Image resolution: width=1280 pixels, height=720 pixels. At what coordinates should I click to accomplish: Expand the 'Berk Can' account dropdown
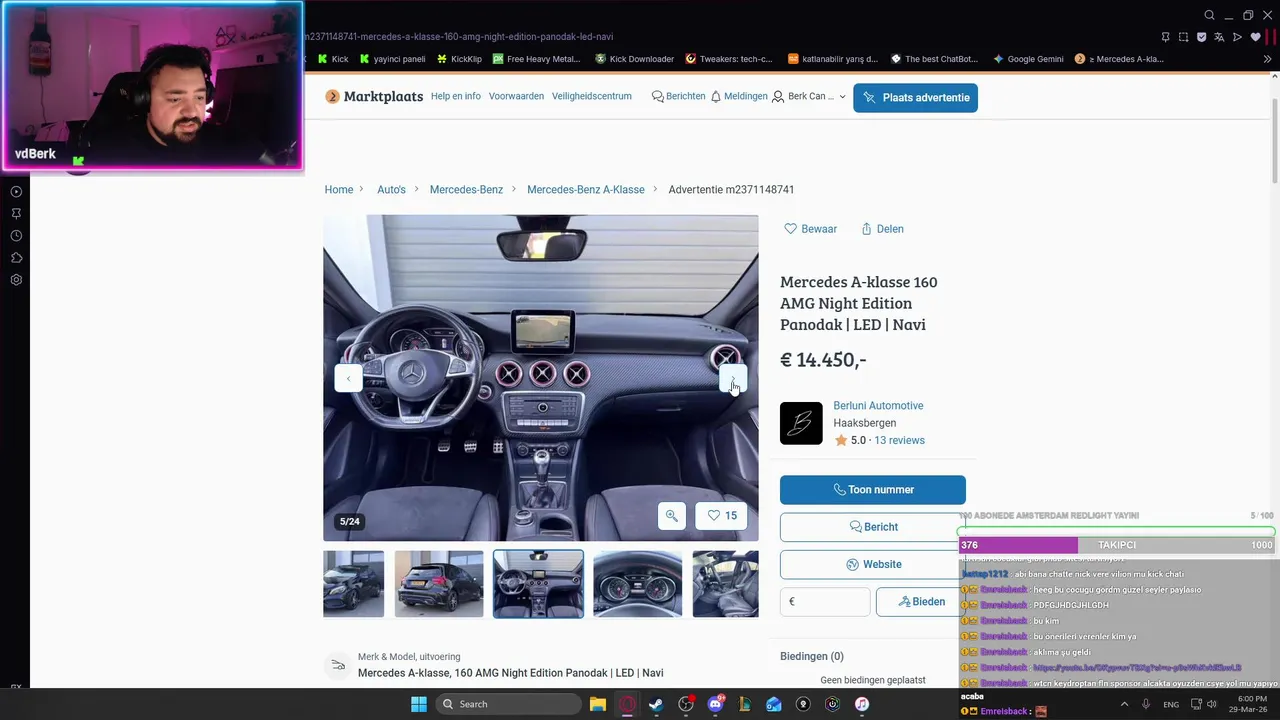coord(809,96)
